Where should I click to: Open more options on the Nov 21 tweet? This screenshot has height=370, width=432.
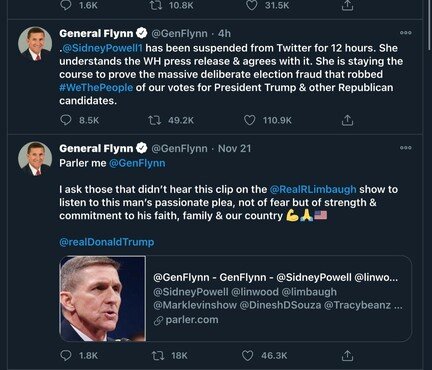pos(406,148)
